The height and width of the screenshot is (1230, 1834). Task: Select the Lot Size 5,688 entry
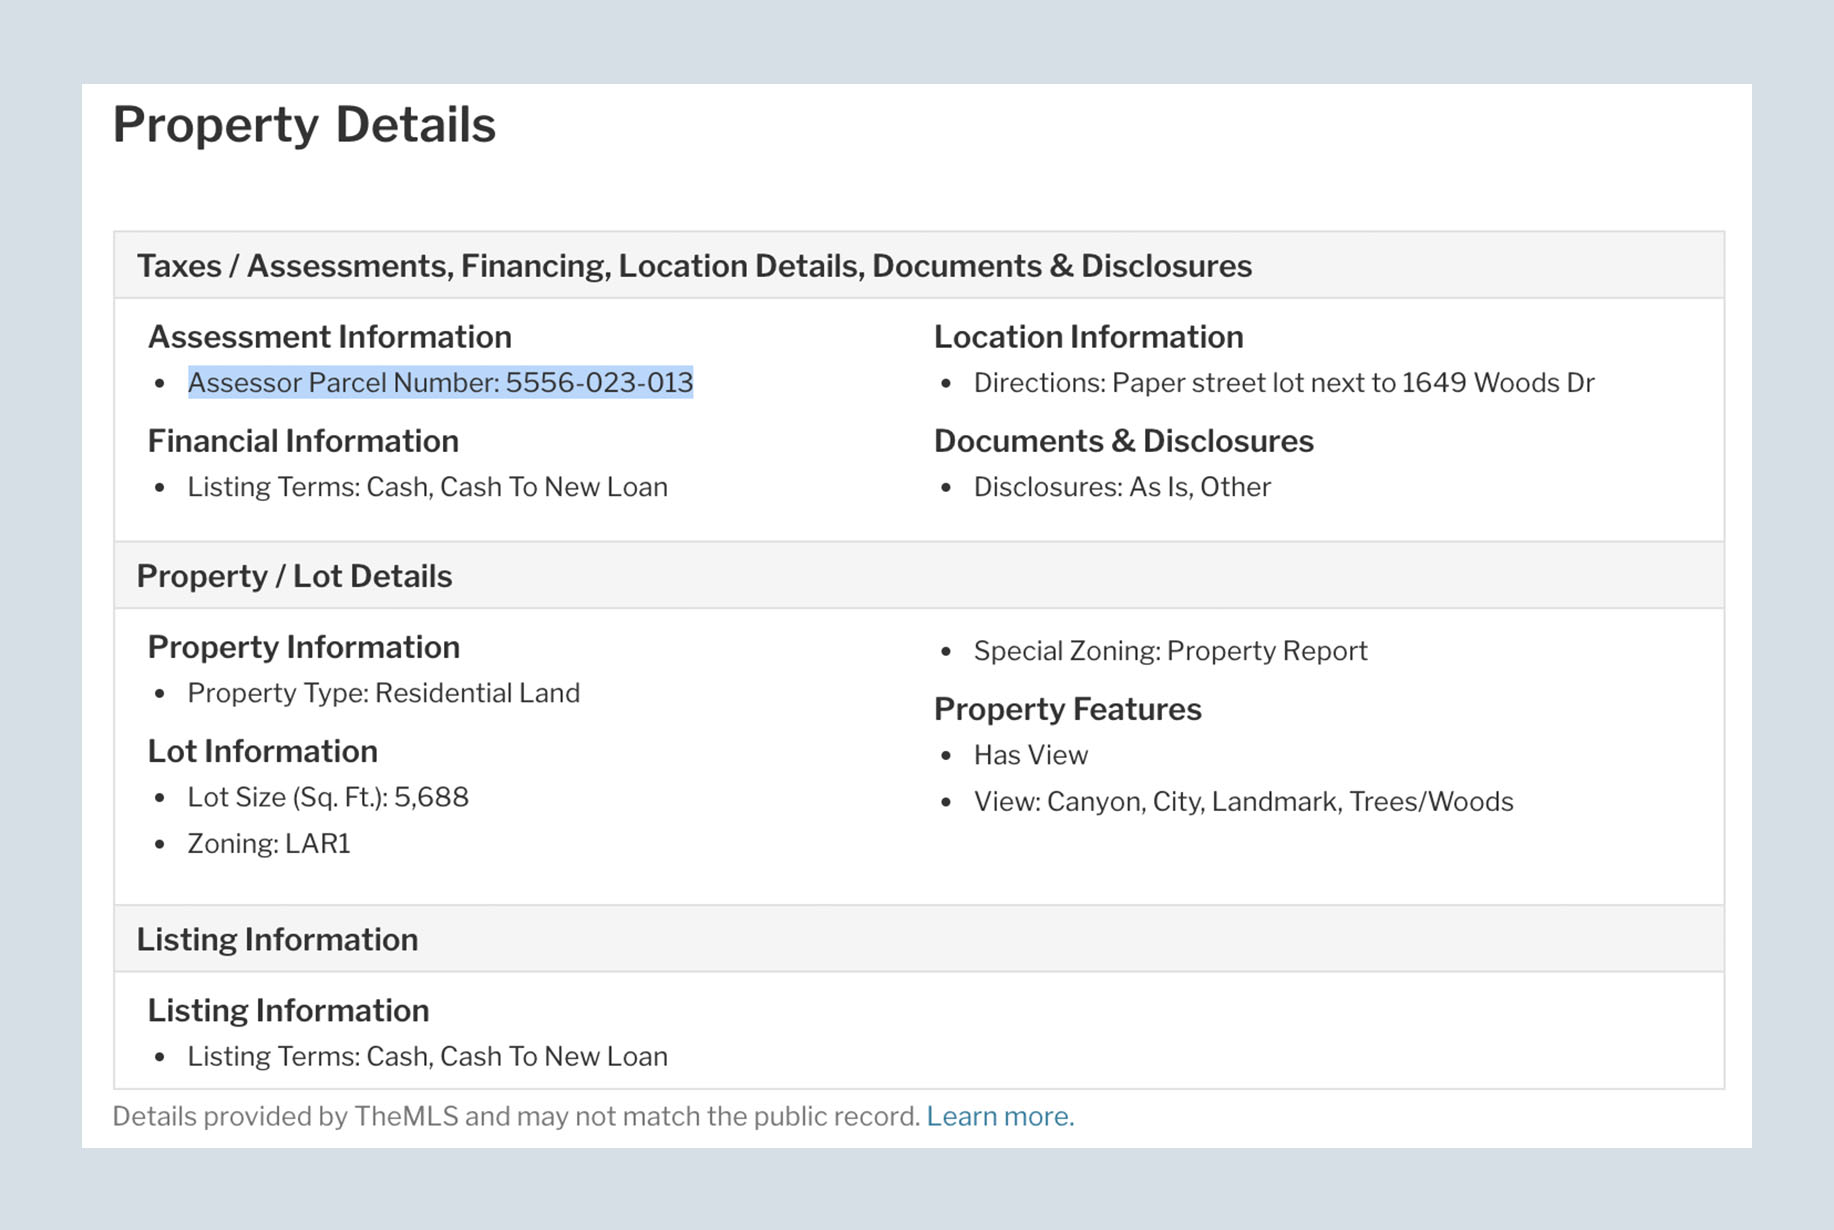pos(328,797)
